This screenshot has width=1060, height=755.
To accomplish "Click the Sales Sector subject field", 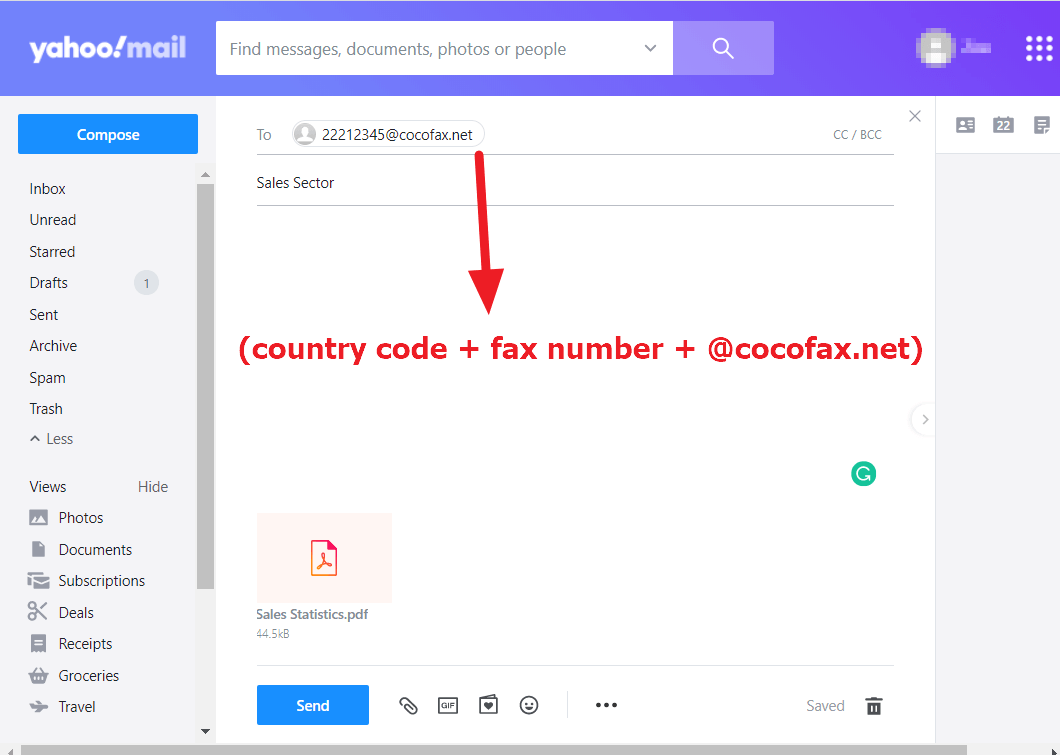I will [575, 182].
